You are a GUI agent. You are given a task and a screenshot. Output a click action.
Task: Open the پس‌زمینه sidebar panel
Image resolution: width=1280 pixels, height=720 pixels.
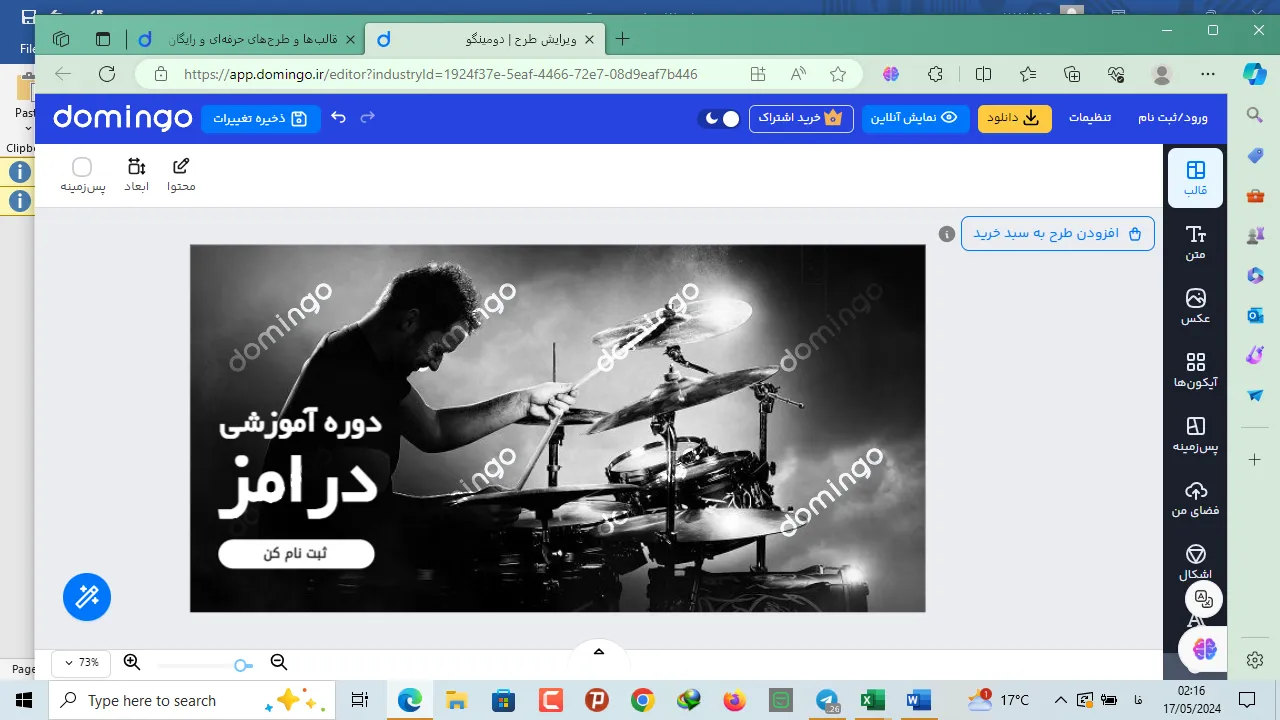[x=1195, y=435]
